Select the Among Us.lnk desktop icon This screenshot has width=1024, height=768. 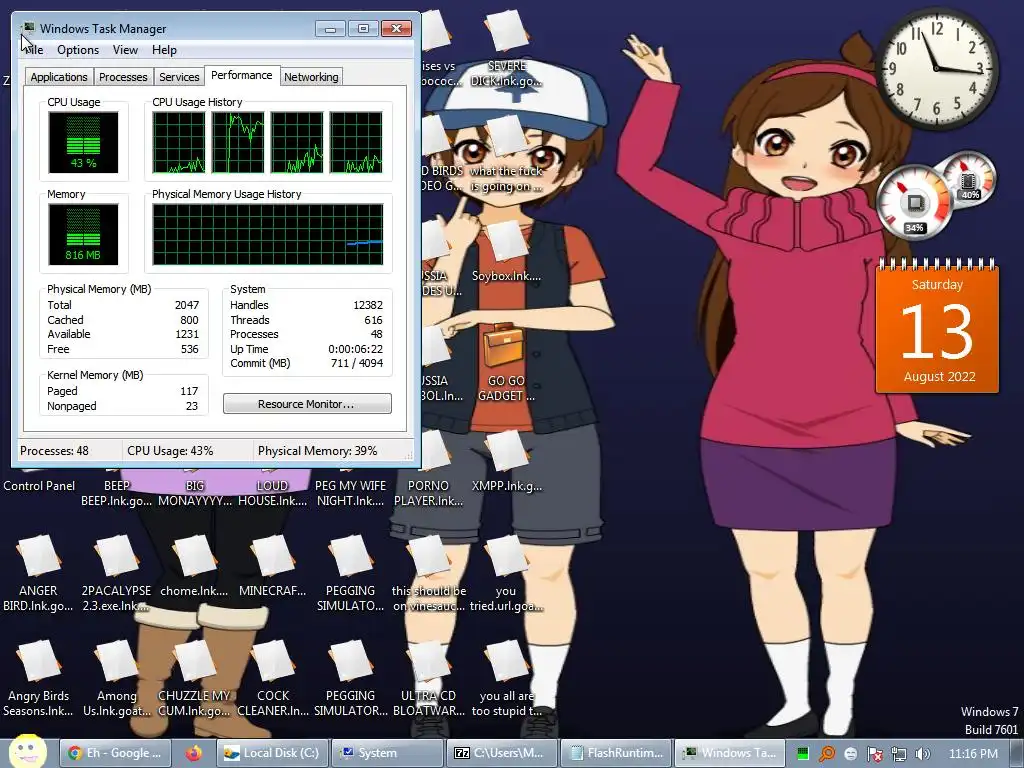tap(116, 679)
